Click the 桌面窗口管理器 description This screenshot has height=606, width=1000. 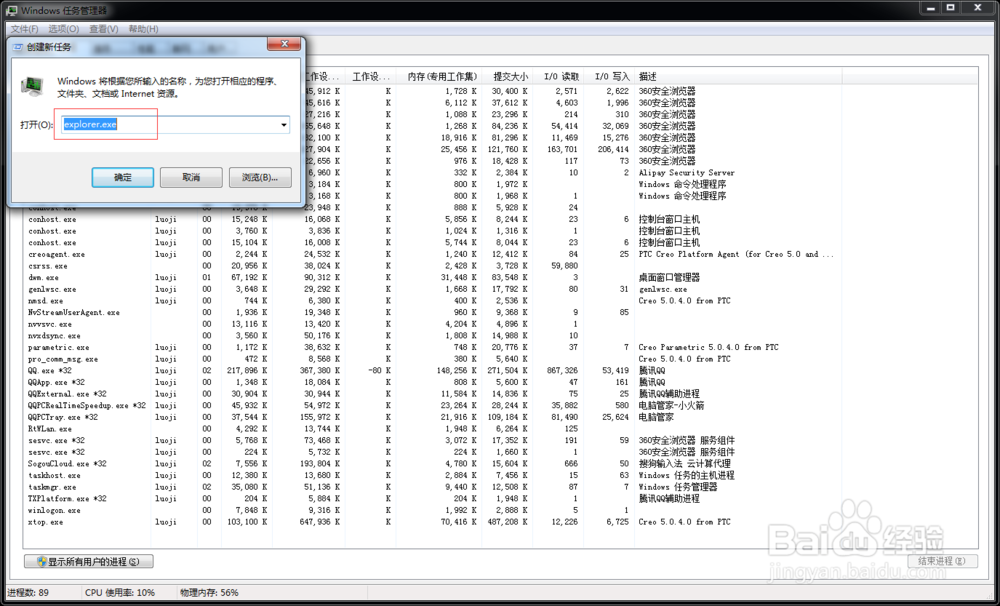point(669,277)
